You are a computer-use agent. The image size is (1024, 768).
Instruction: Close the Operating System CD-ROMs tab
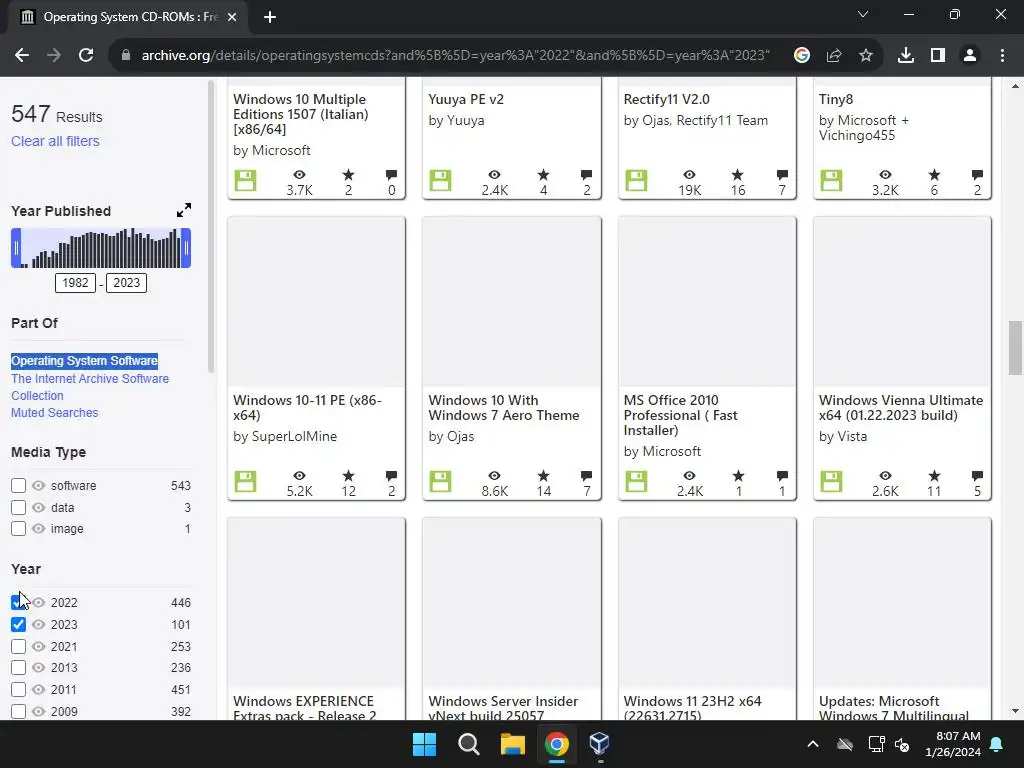(x=232, y=17)
